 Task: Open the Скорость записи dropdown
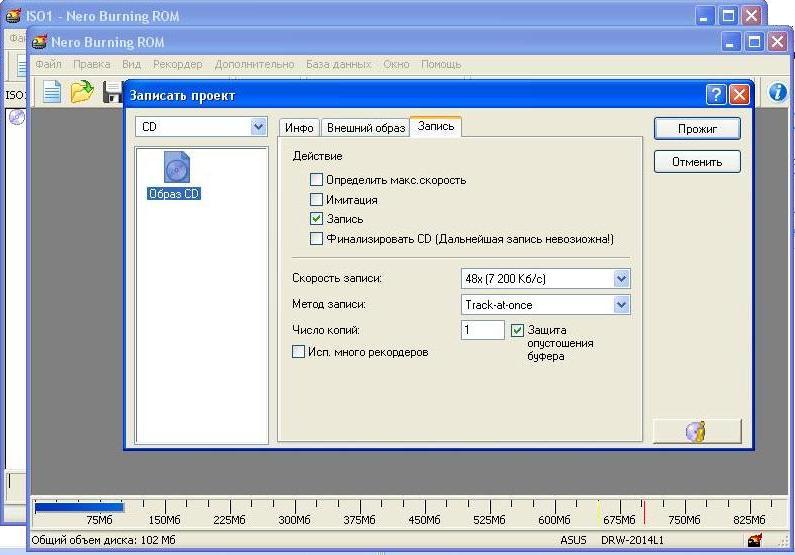click(x=621, y=278)
